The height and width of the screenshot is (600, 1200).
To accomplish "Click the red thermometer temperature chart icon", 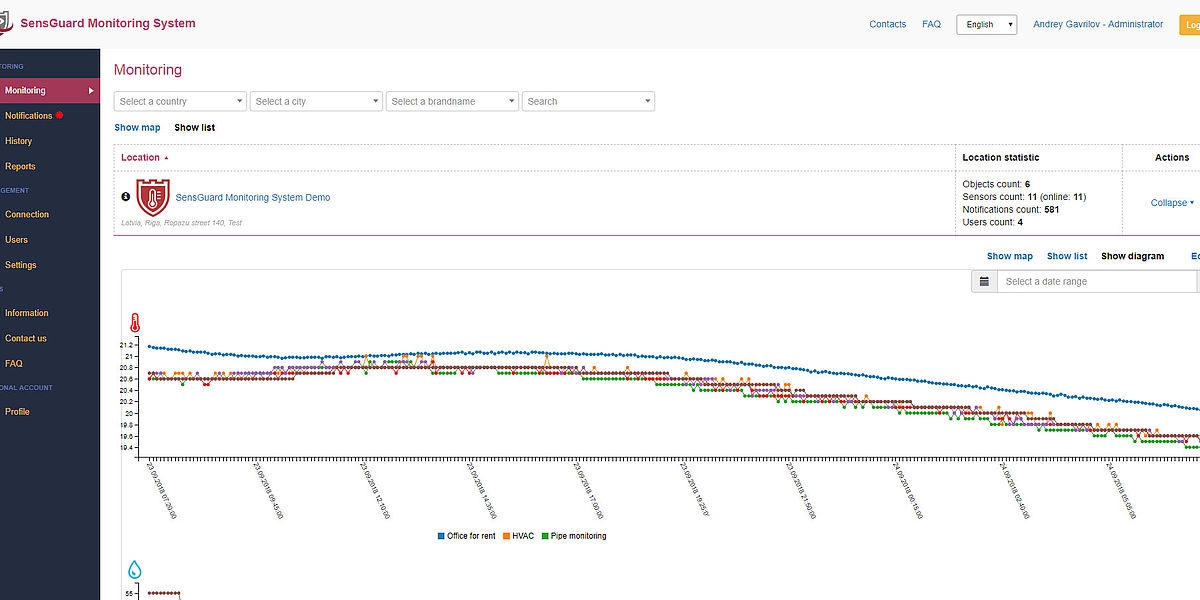I will coord(135,323).
